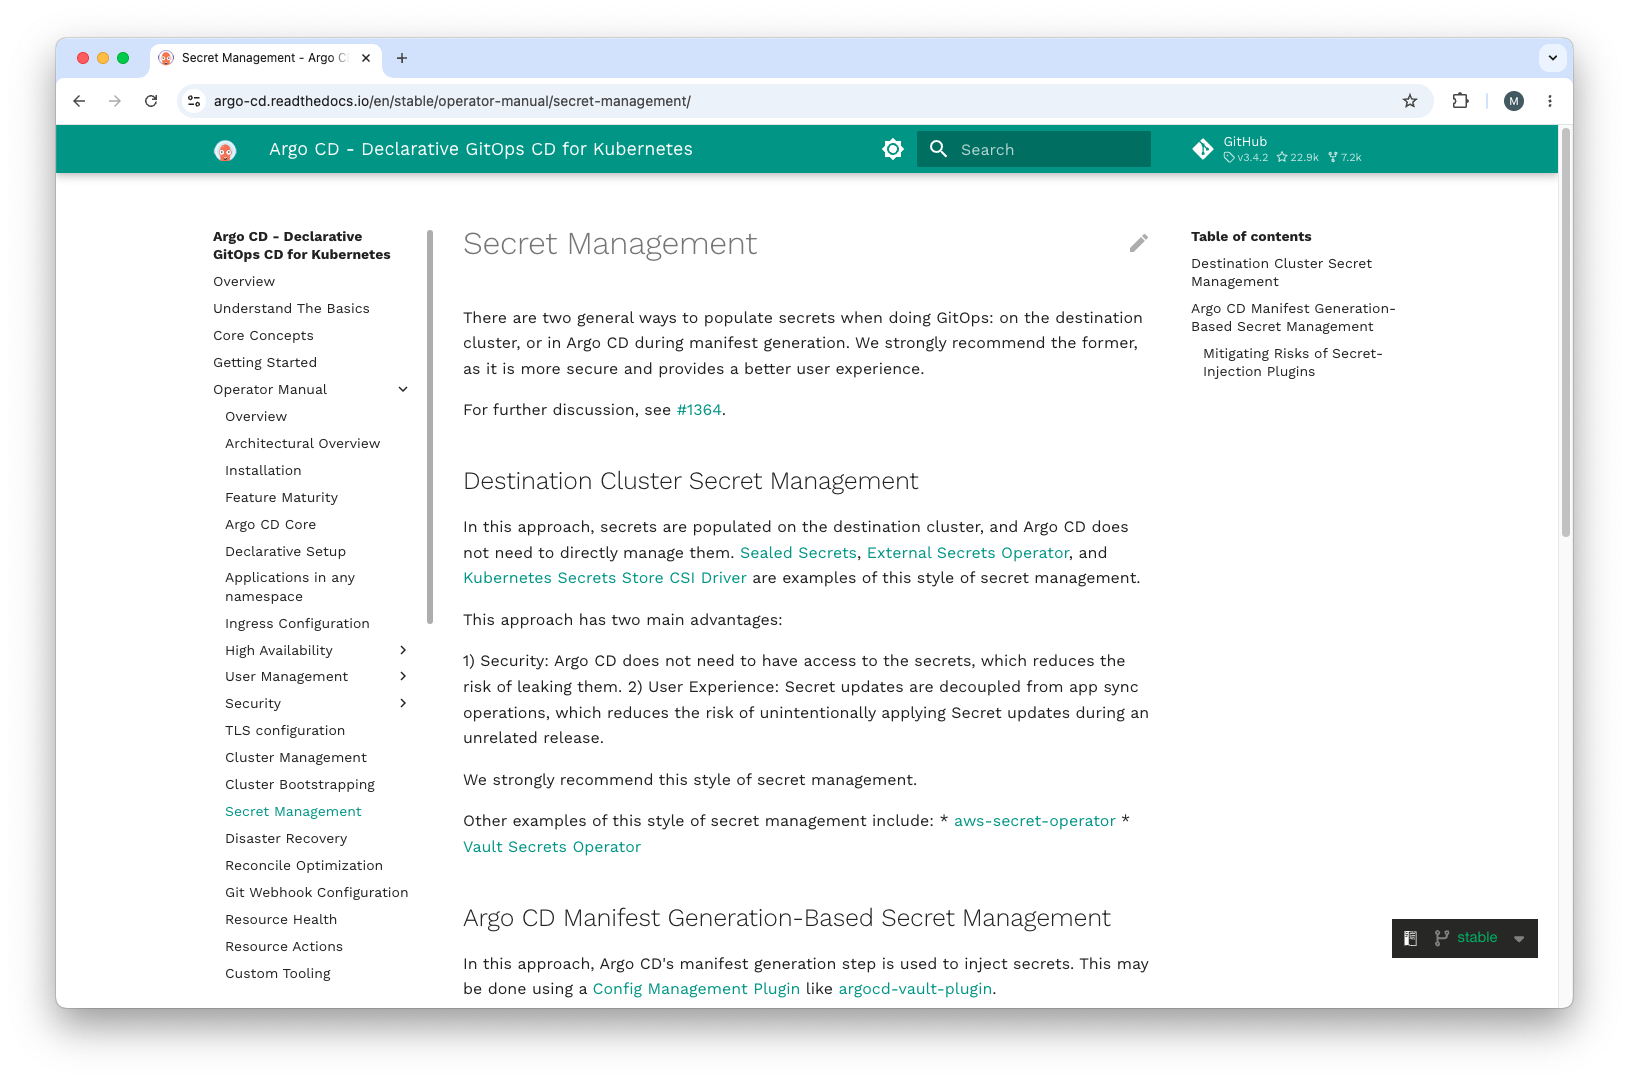
Task: Open Vault Secrets Operator link
Action: pos(552,847)
